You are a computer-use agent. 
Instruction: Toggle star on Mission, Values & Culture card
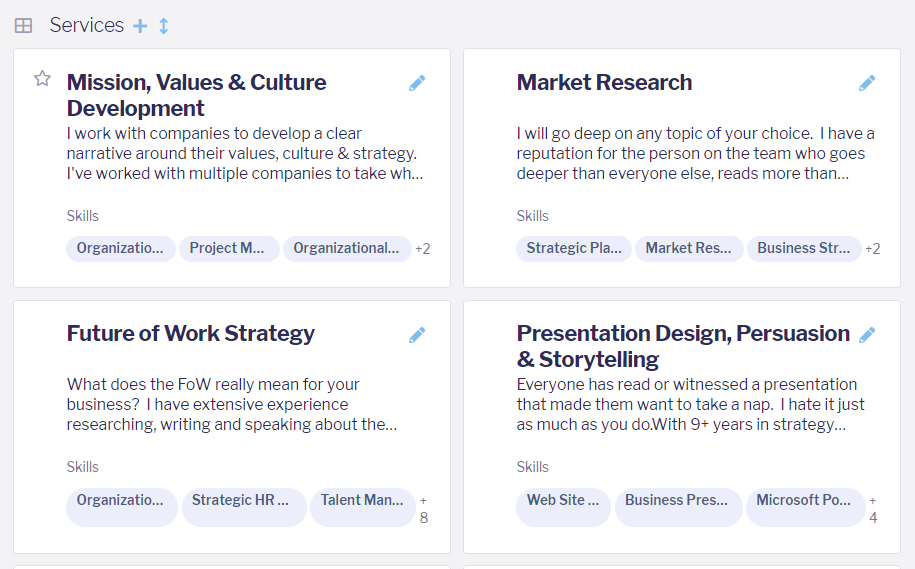tap(42, 79)
